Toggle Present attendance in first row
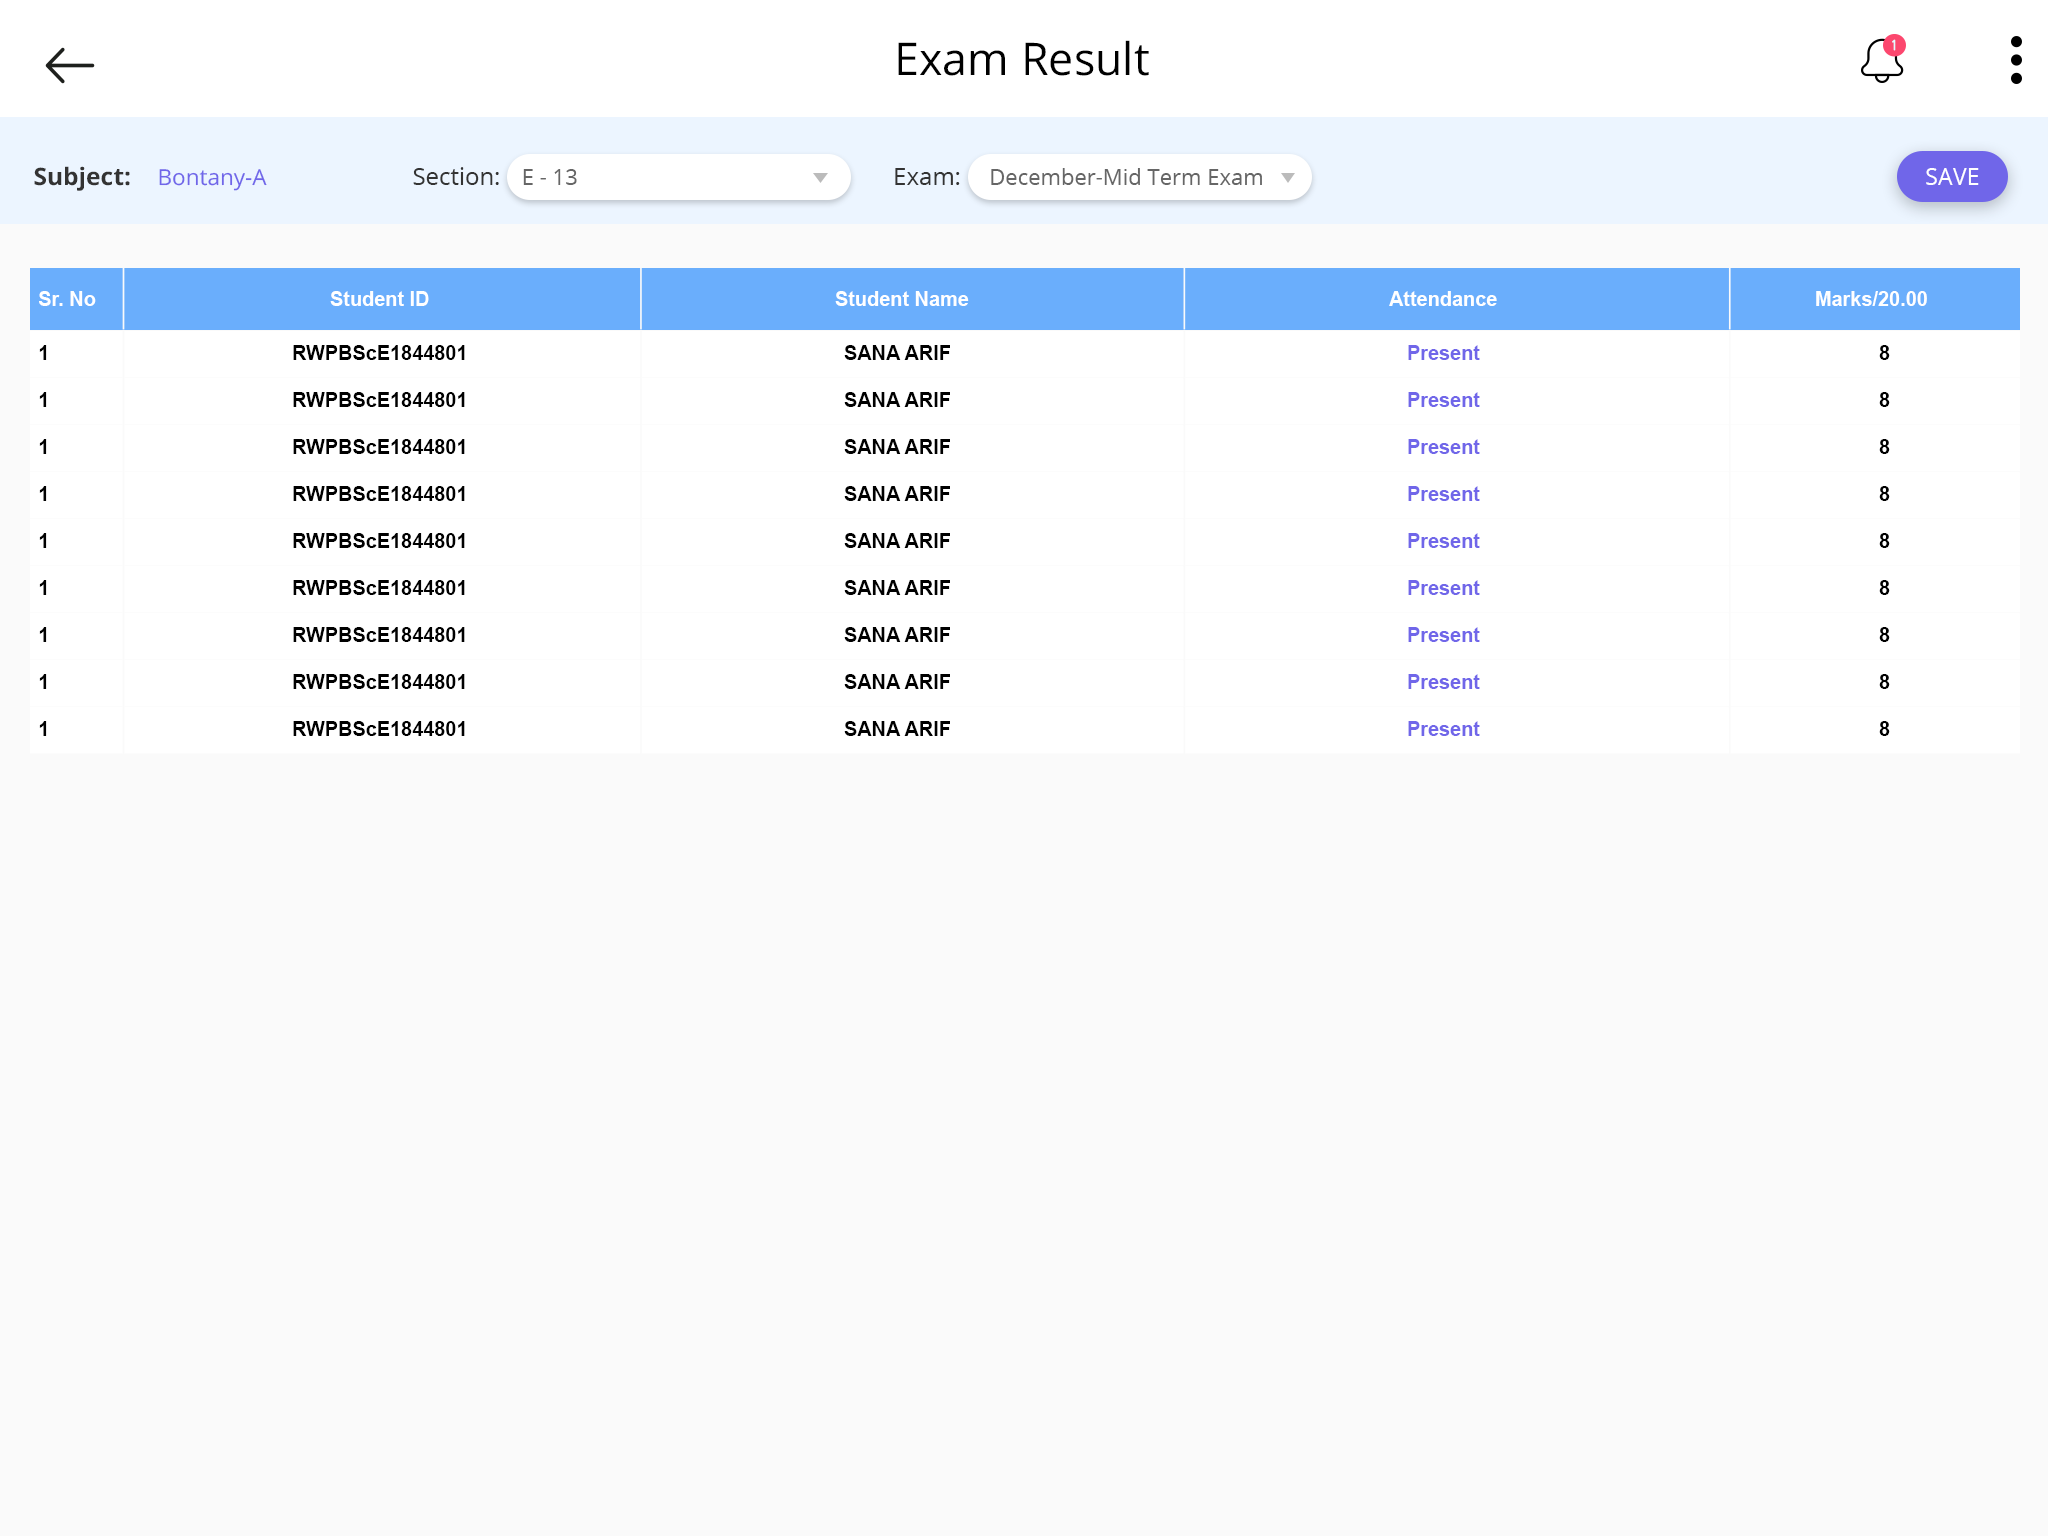This screenshot has height=1536, width=2048. tap(1442, 353)
